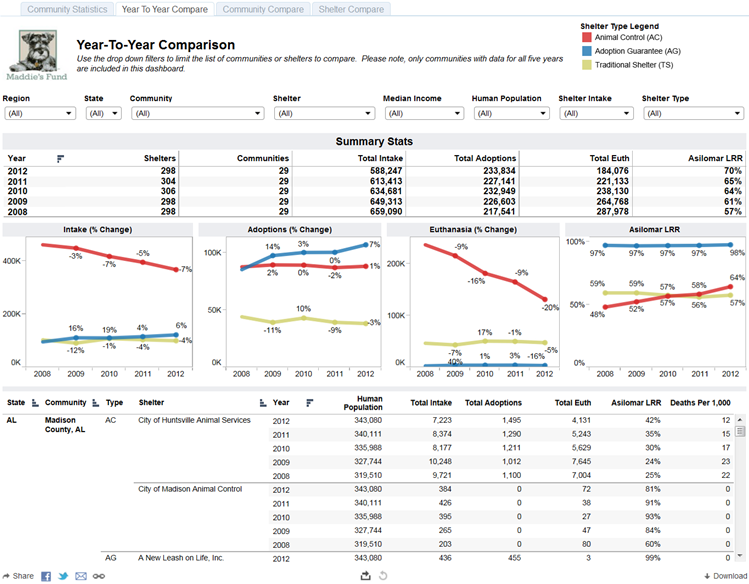This screenshot has height=584, width=749.
Task: Click the export icon in bottom toolbar
Action: pos(365,576)
